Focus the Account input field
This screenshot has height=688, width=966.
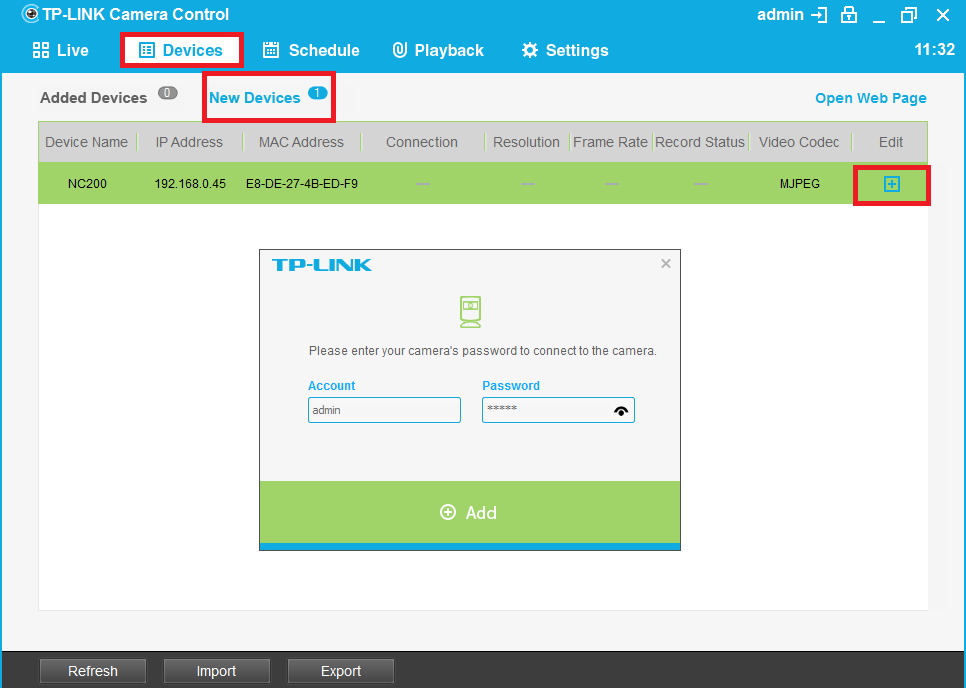point(384,410)
